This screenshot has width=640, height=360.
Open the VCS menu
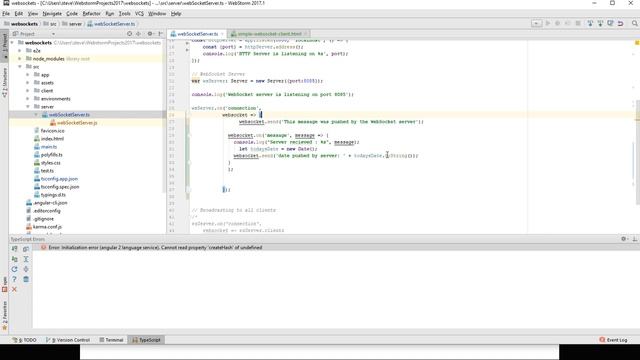139,13
